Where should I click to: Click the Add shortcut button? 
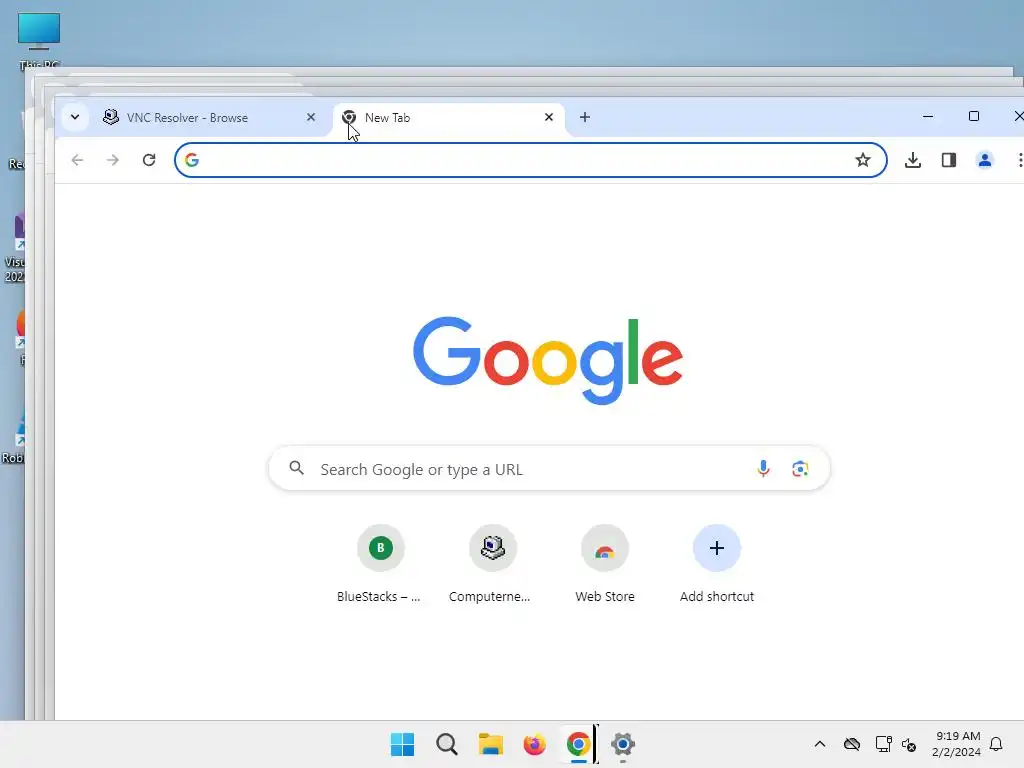[716, 565]
